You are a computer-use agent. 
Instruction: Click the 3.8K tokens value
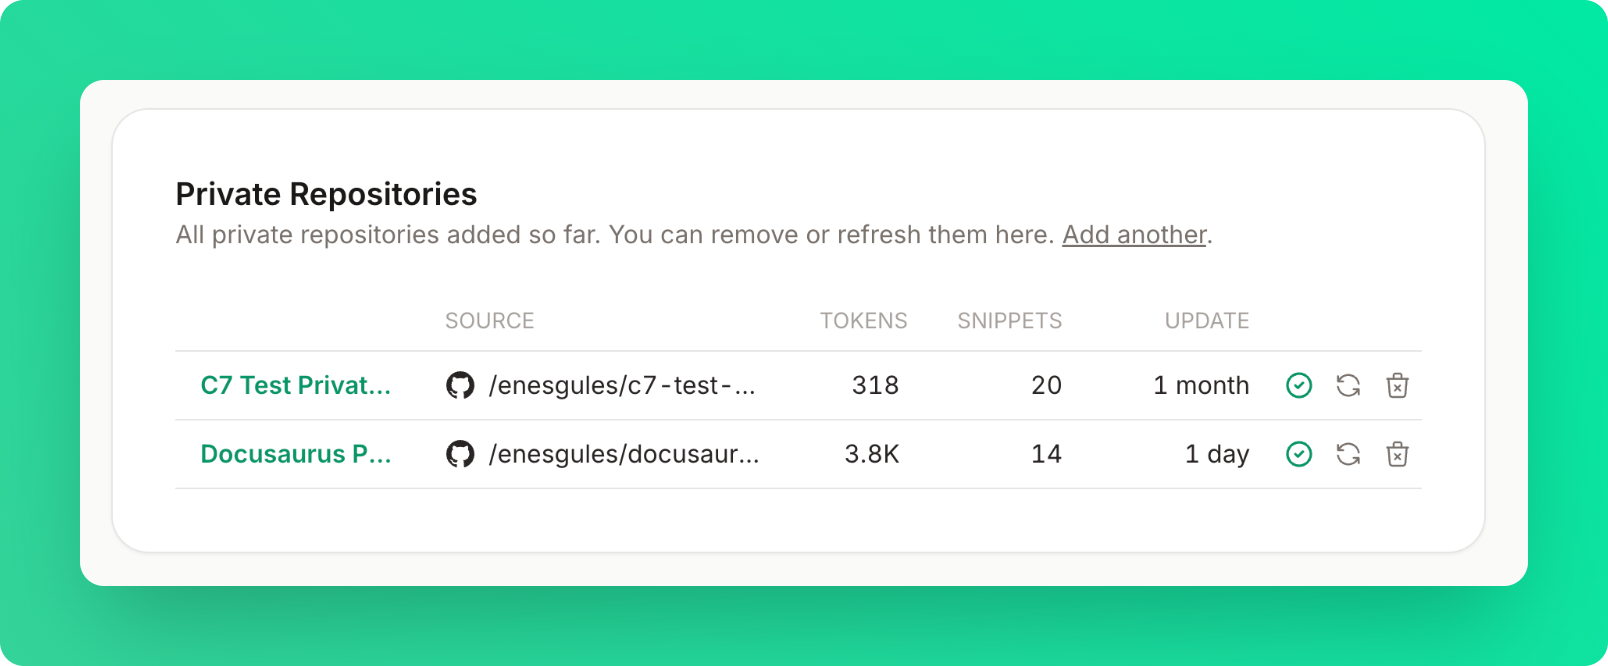[871, 454]
